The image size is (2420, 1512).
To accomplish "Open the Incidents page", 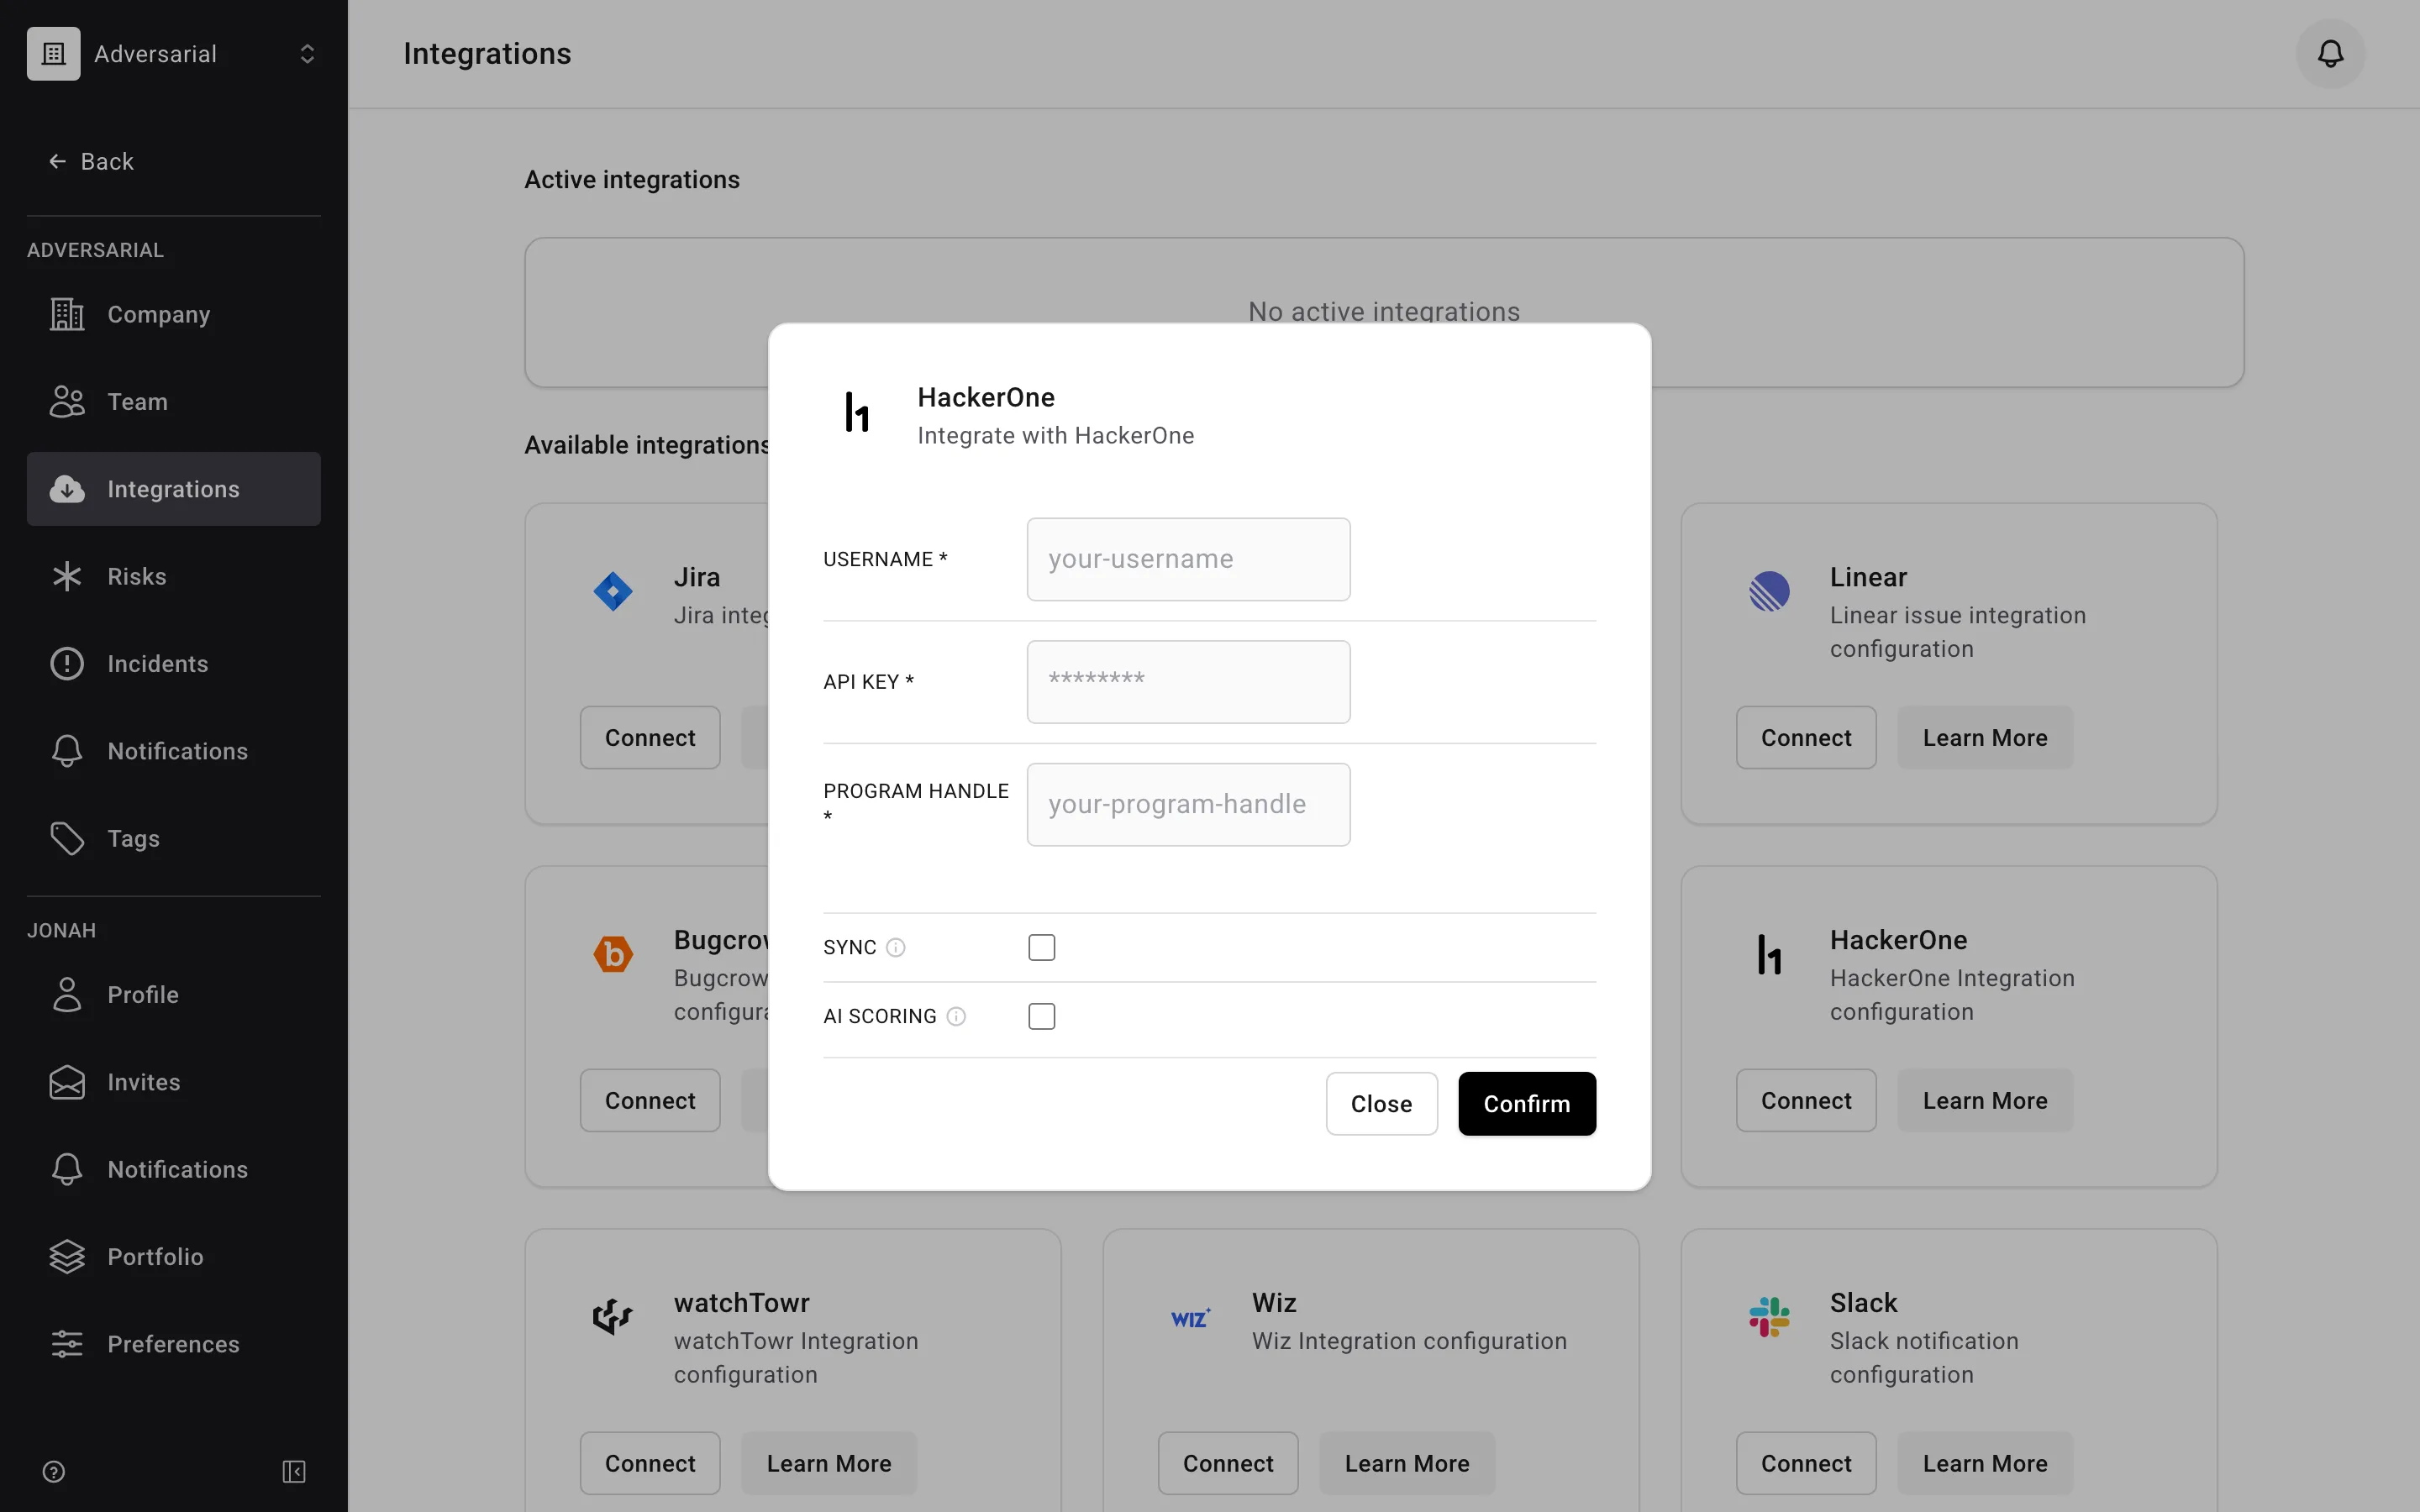I will click(174, 664).
